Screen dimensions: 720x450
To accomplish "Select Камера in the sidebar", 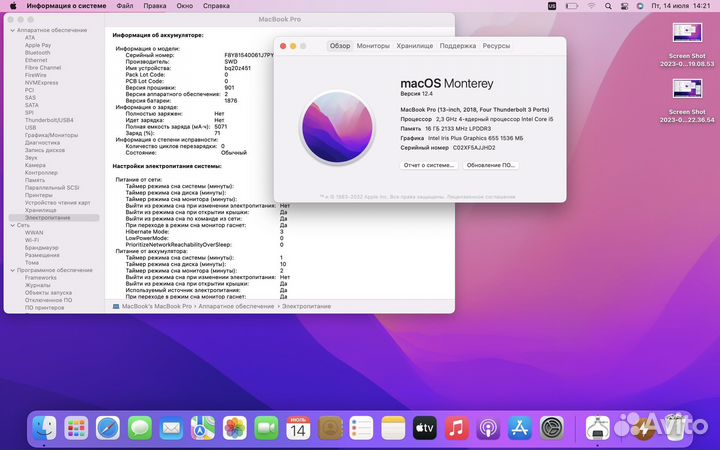I will click(35, 165).
